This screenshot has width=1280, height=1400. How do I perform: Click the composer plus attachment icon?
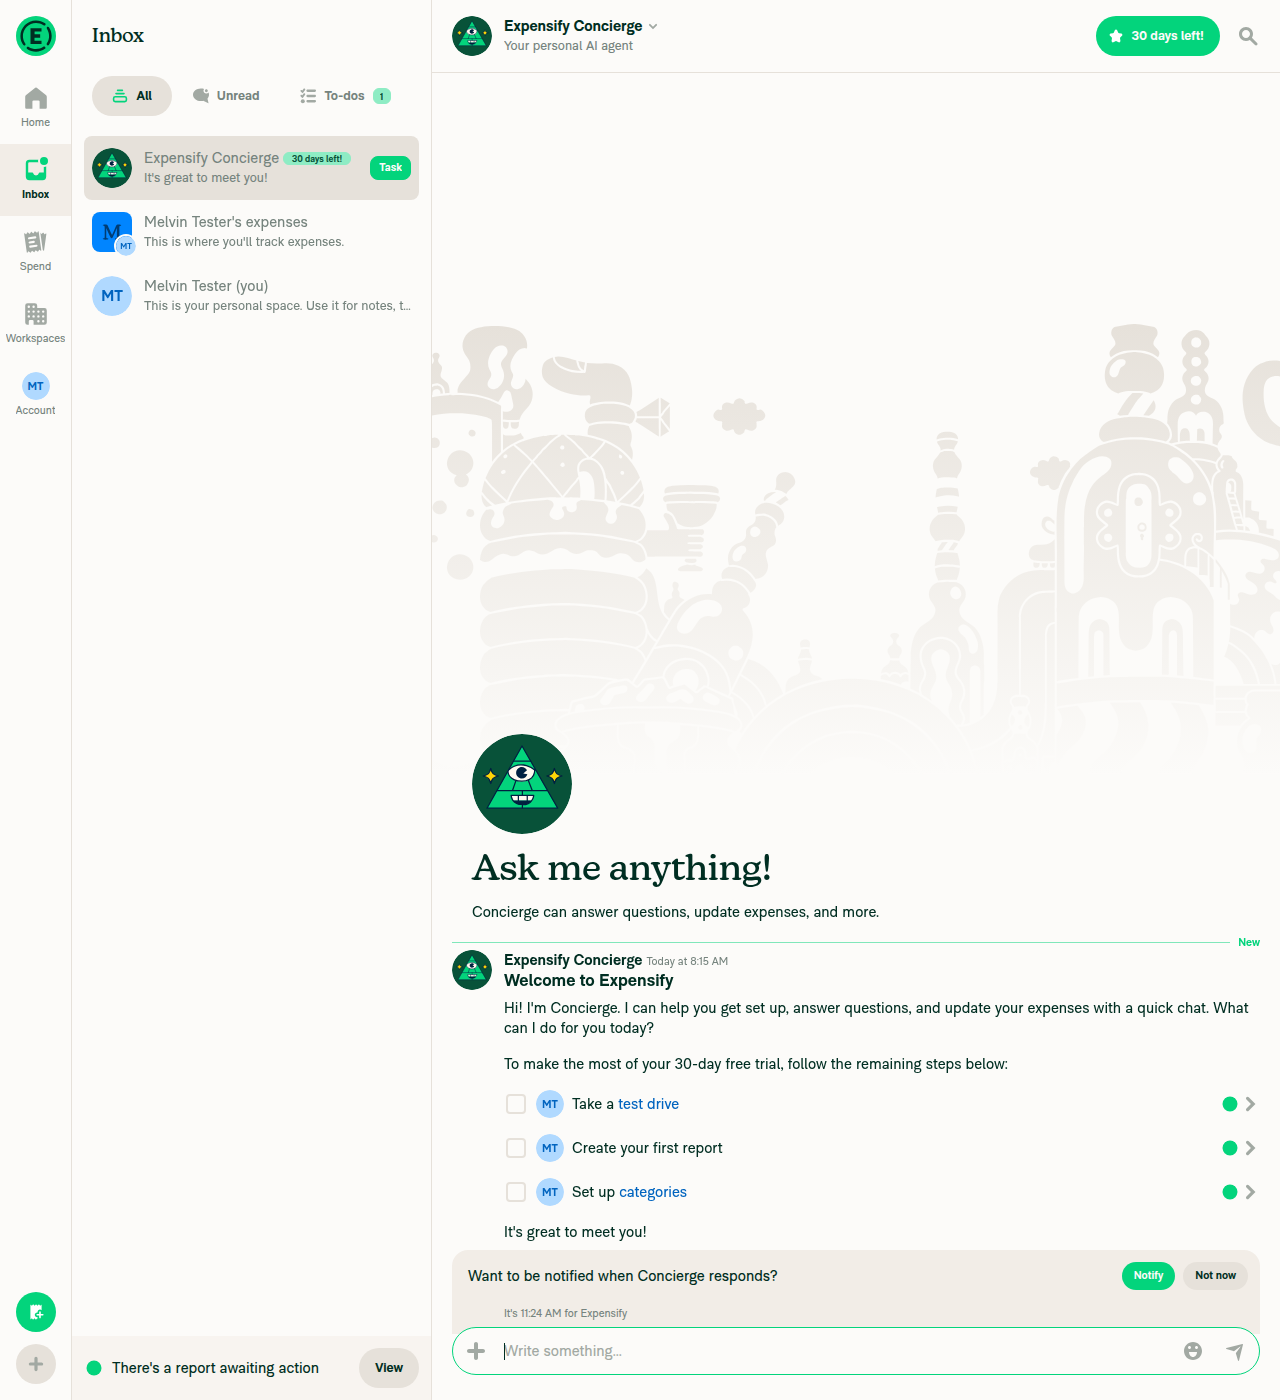click(476, 1351)
